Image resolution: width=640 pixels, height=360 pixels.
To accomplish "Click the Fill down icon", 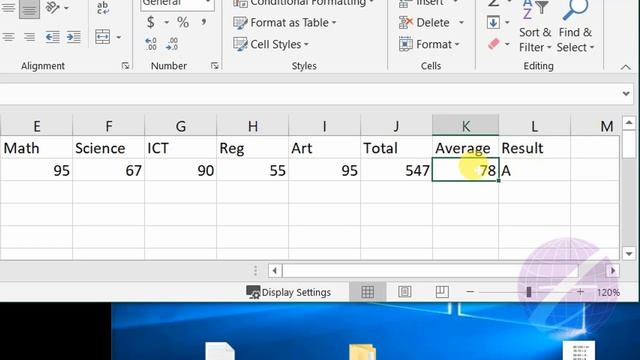I will [x=493, y=22].
